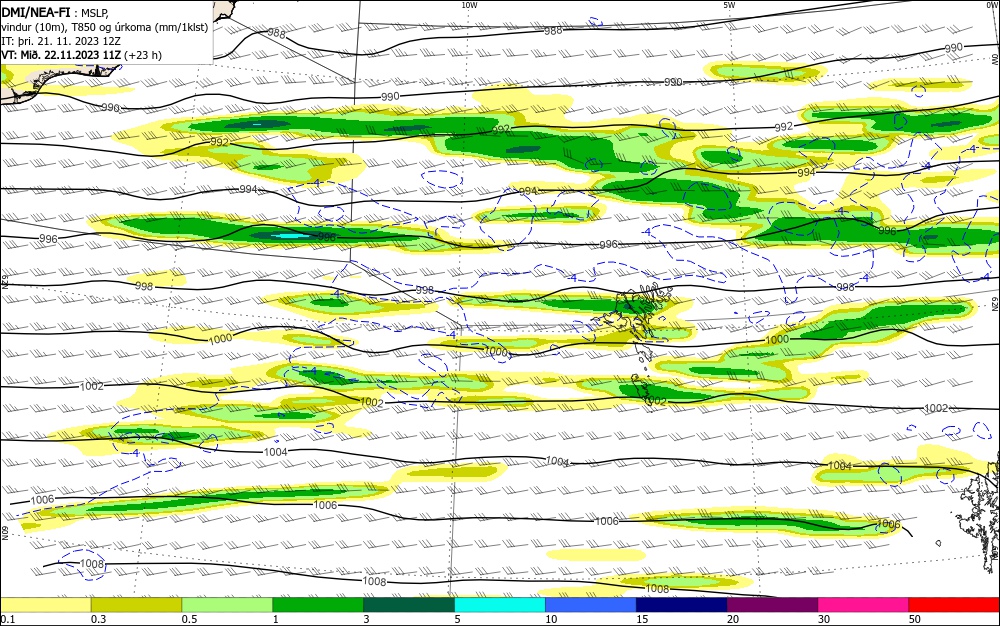Click the '0.1' legend scale value

[8, 619]
